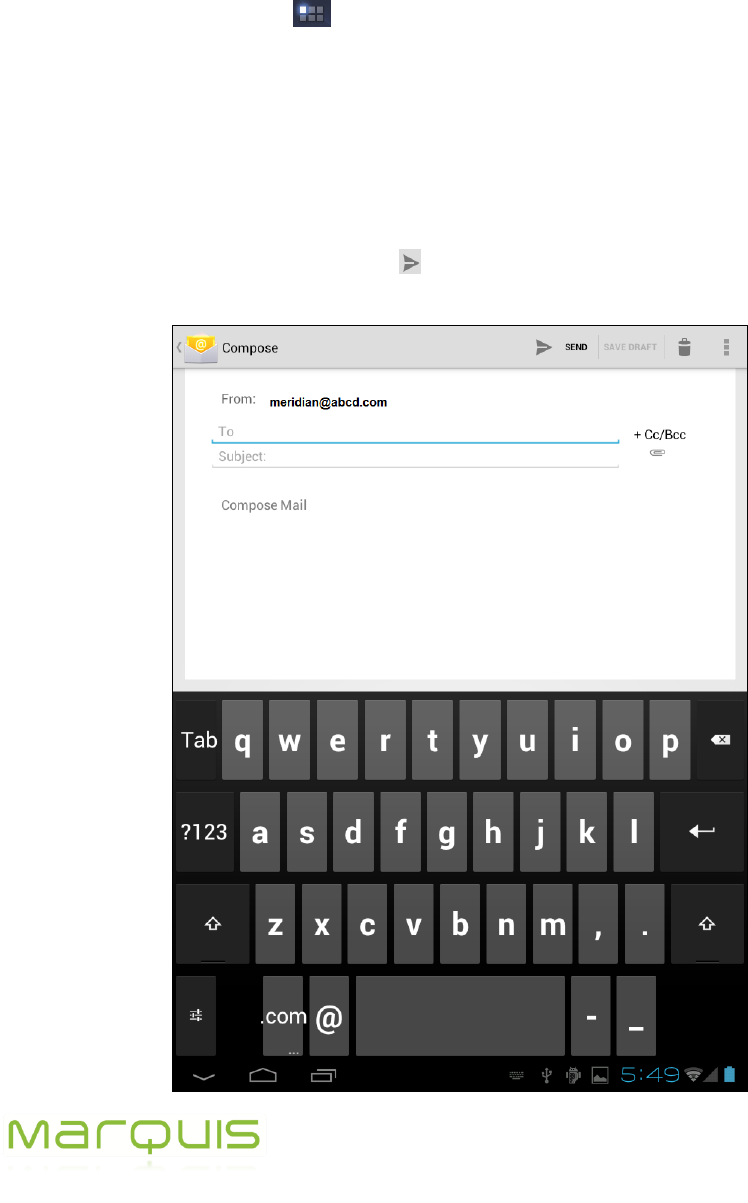Tap the Tab key on the keyboard
Screen dimensions: 748x1203
tap(198, 740)
